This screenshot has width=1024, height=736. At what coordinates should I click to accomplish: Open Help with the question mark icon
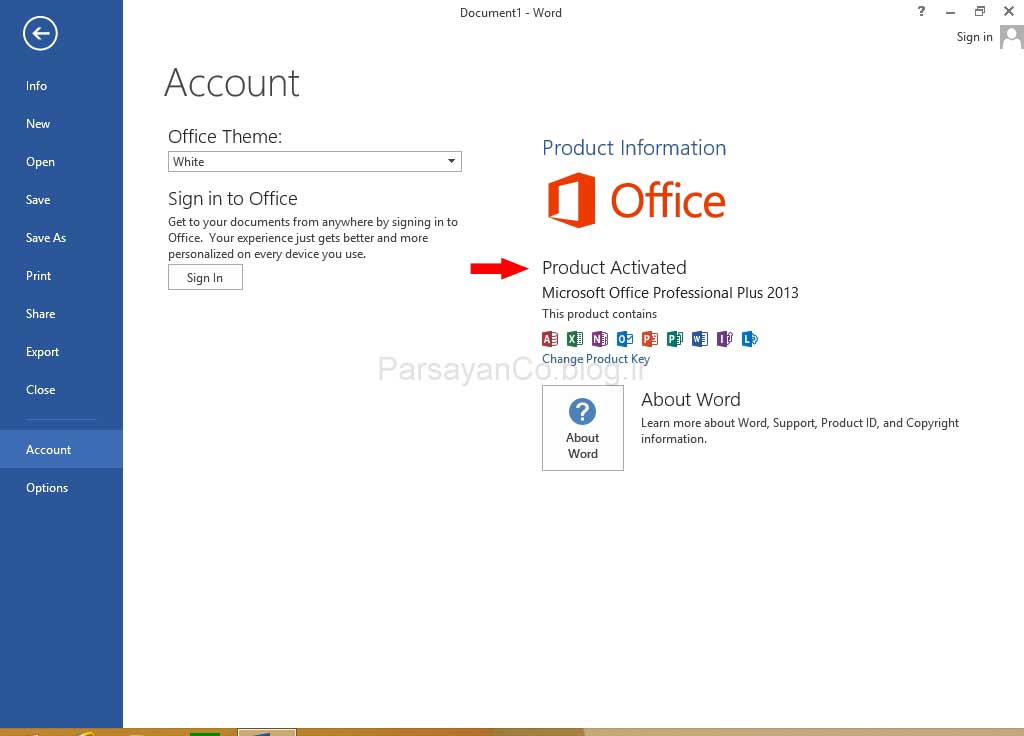[921, 11]
